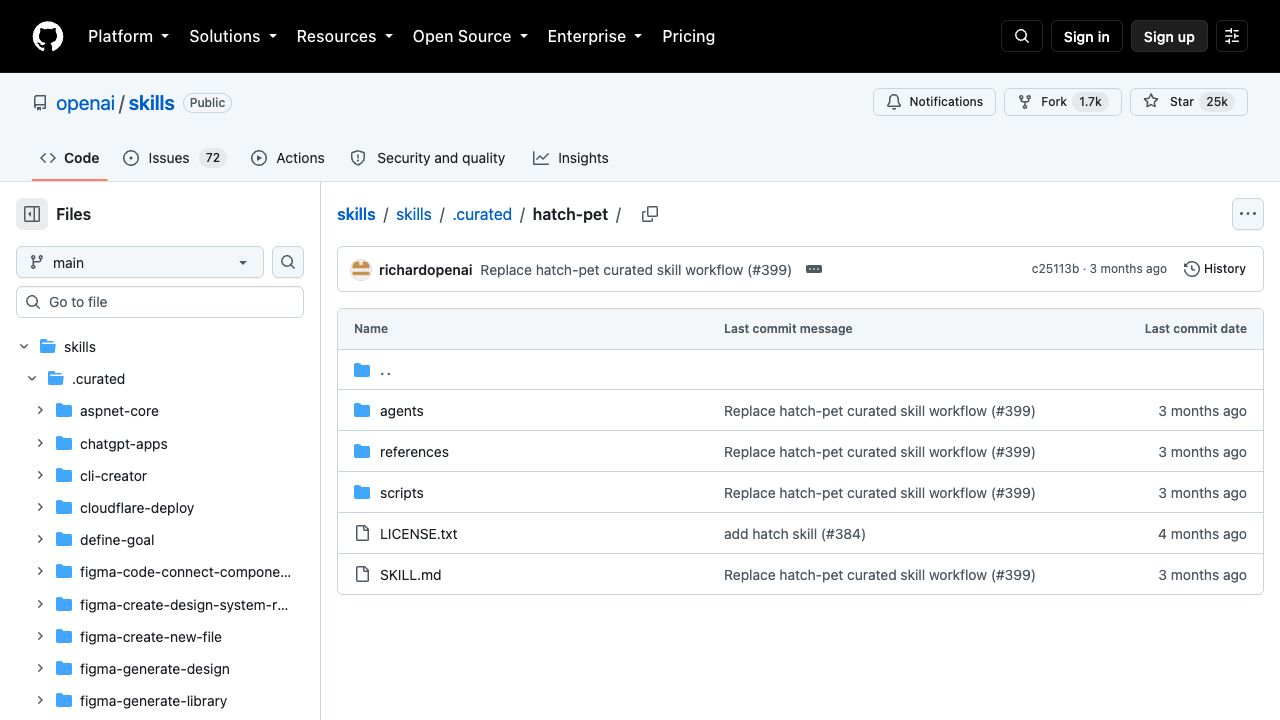Open the Open Source menu
This screenshot has width=1280, height=720.
pos(470,36)
